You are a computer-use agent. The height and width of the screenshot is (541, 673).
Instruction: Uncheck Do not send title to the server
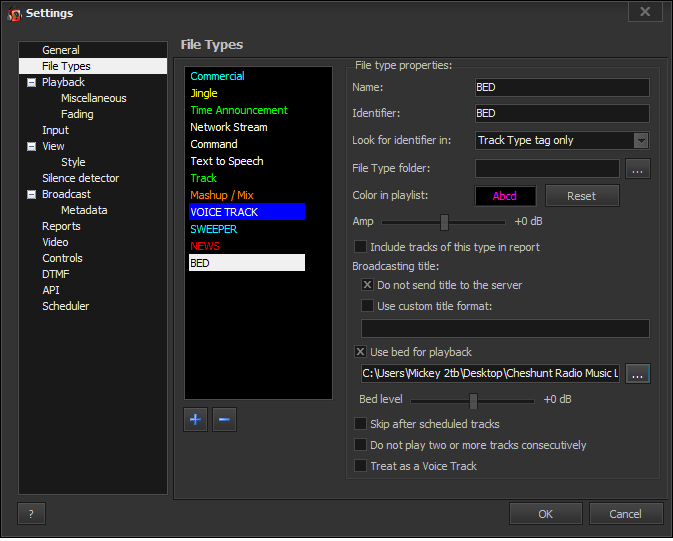point(367,286)
